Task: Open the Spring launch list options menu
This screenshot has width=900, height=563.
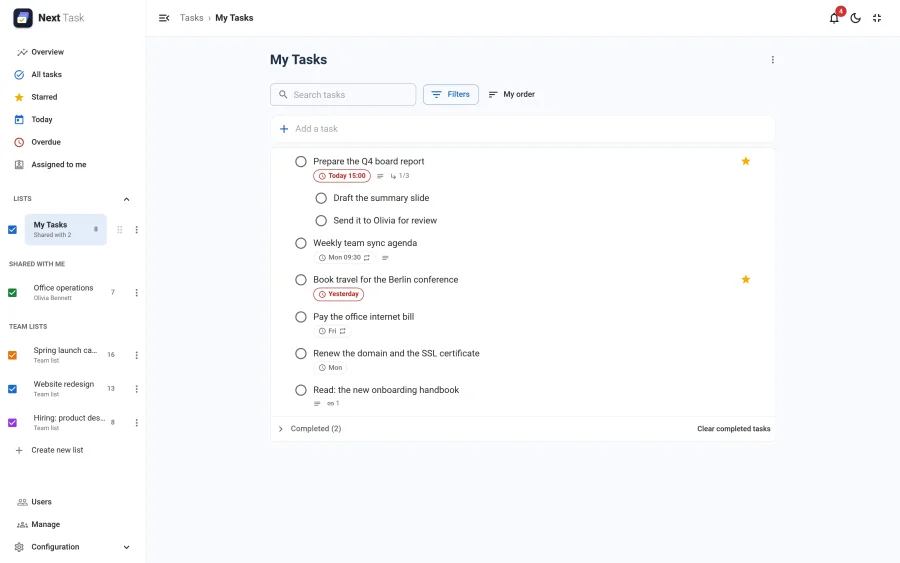Action: pos(137,355)
